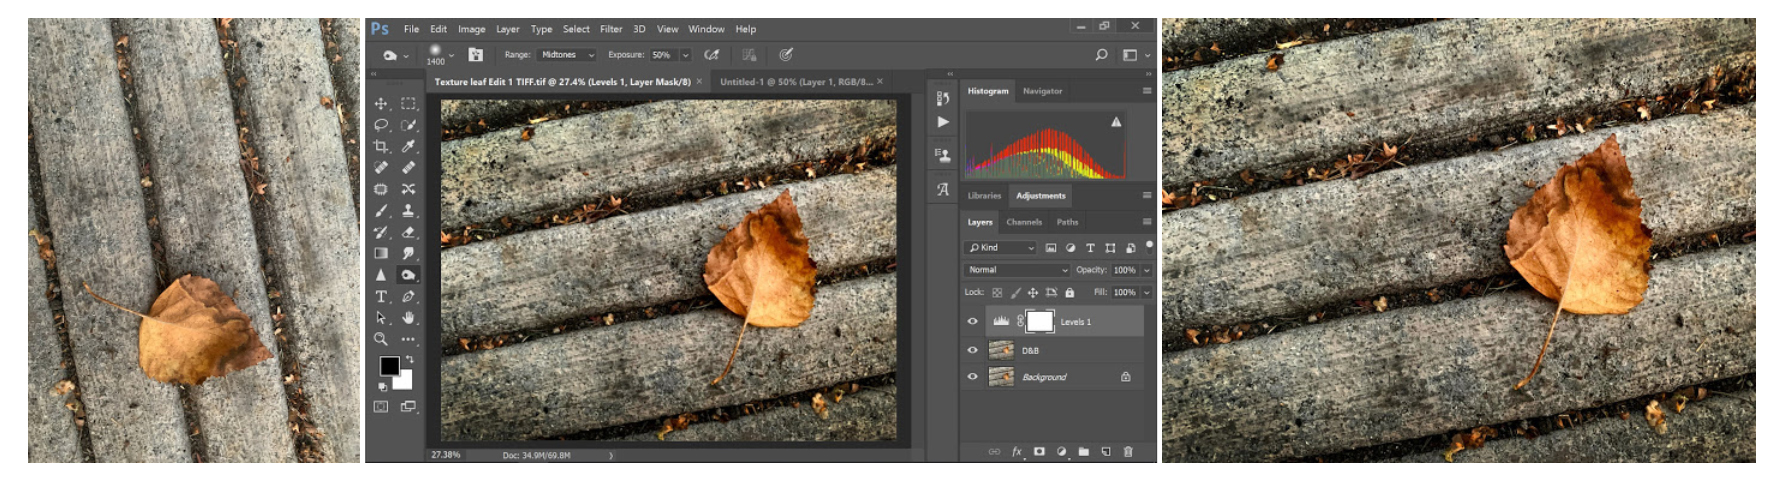
Task: Open the tool preset picker arrow
Action: pyautogui.click(x=405, y=56)
